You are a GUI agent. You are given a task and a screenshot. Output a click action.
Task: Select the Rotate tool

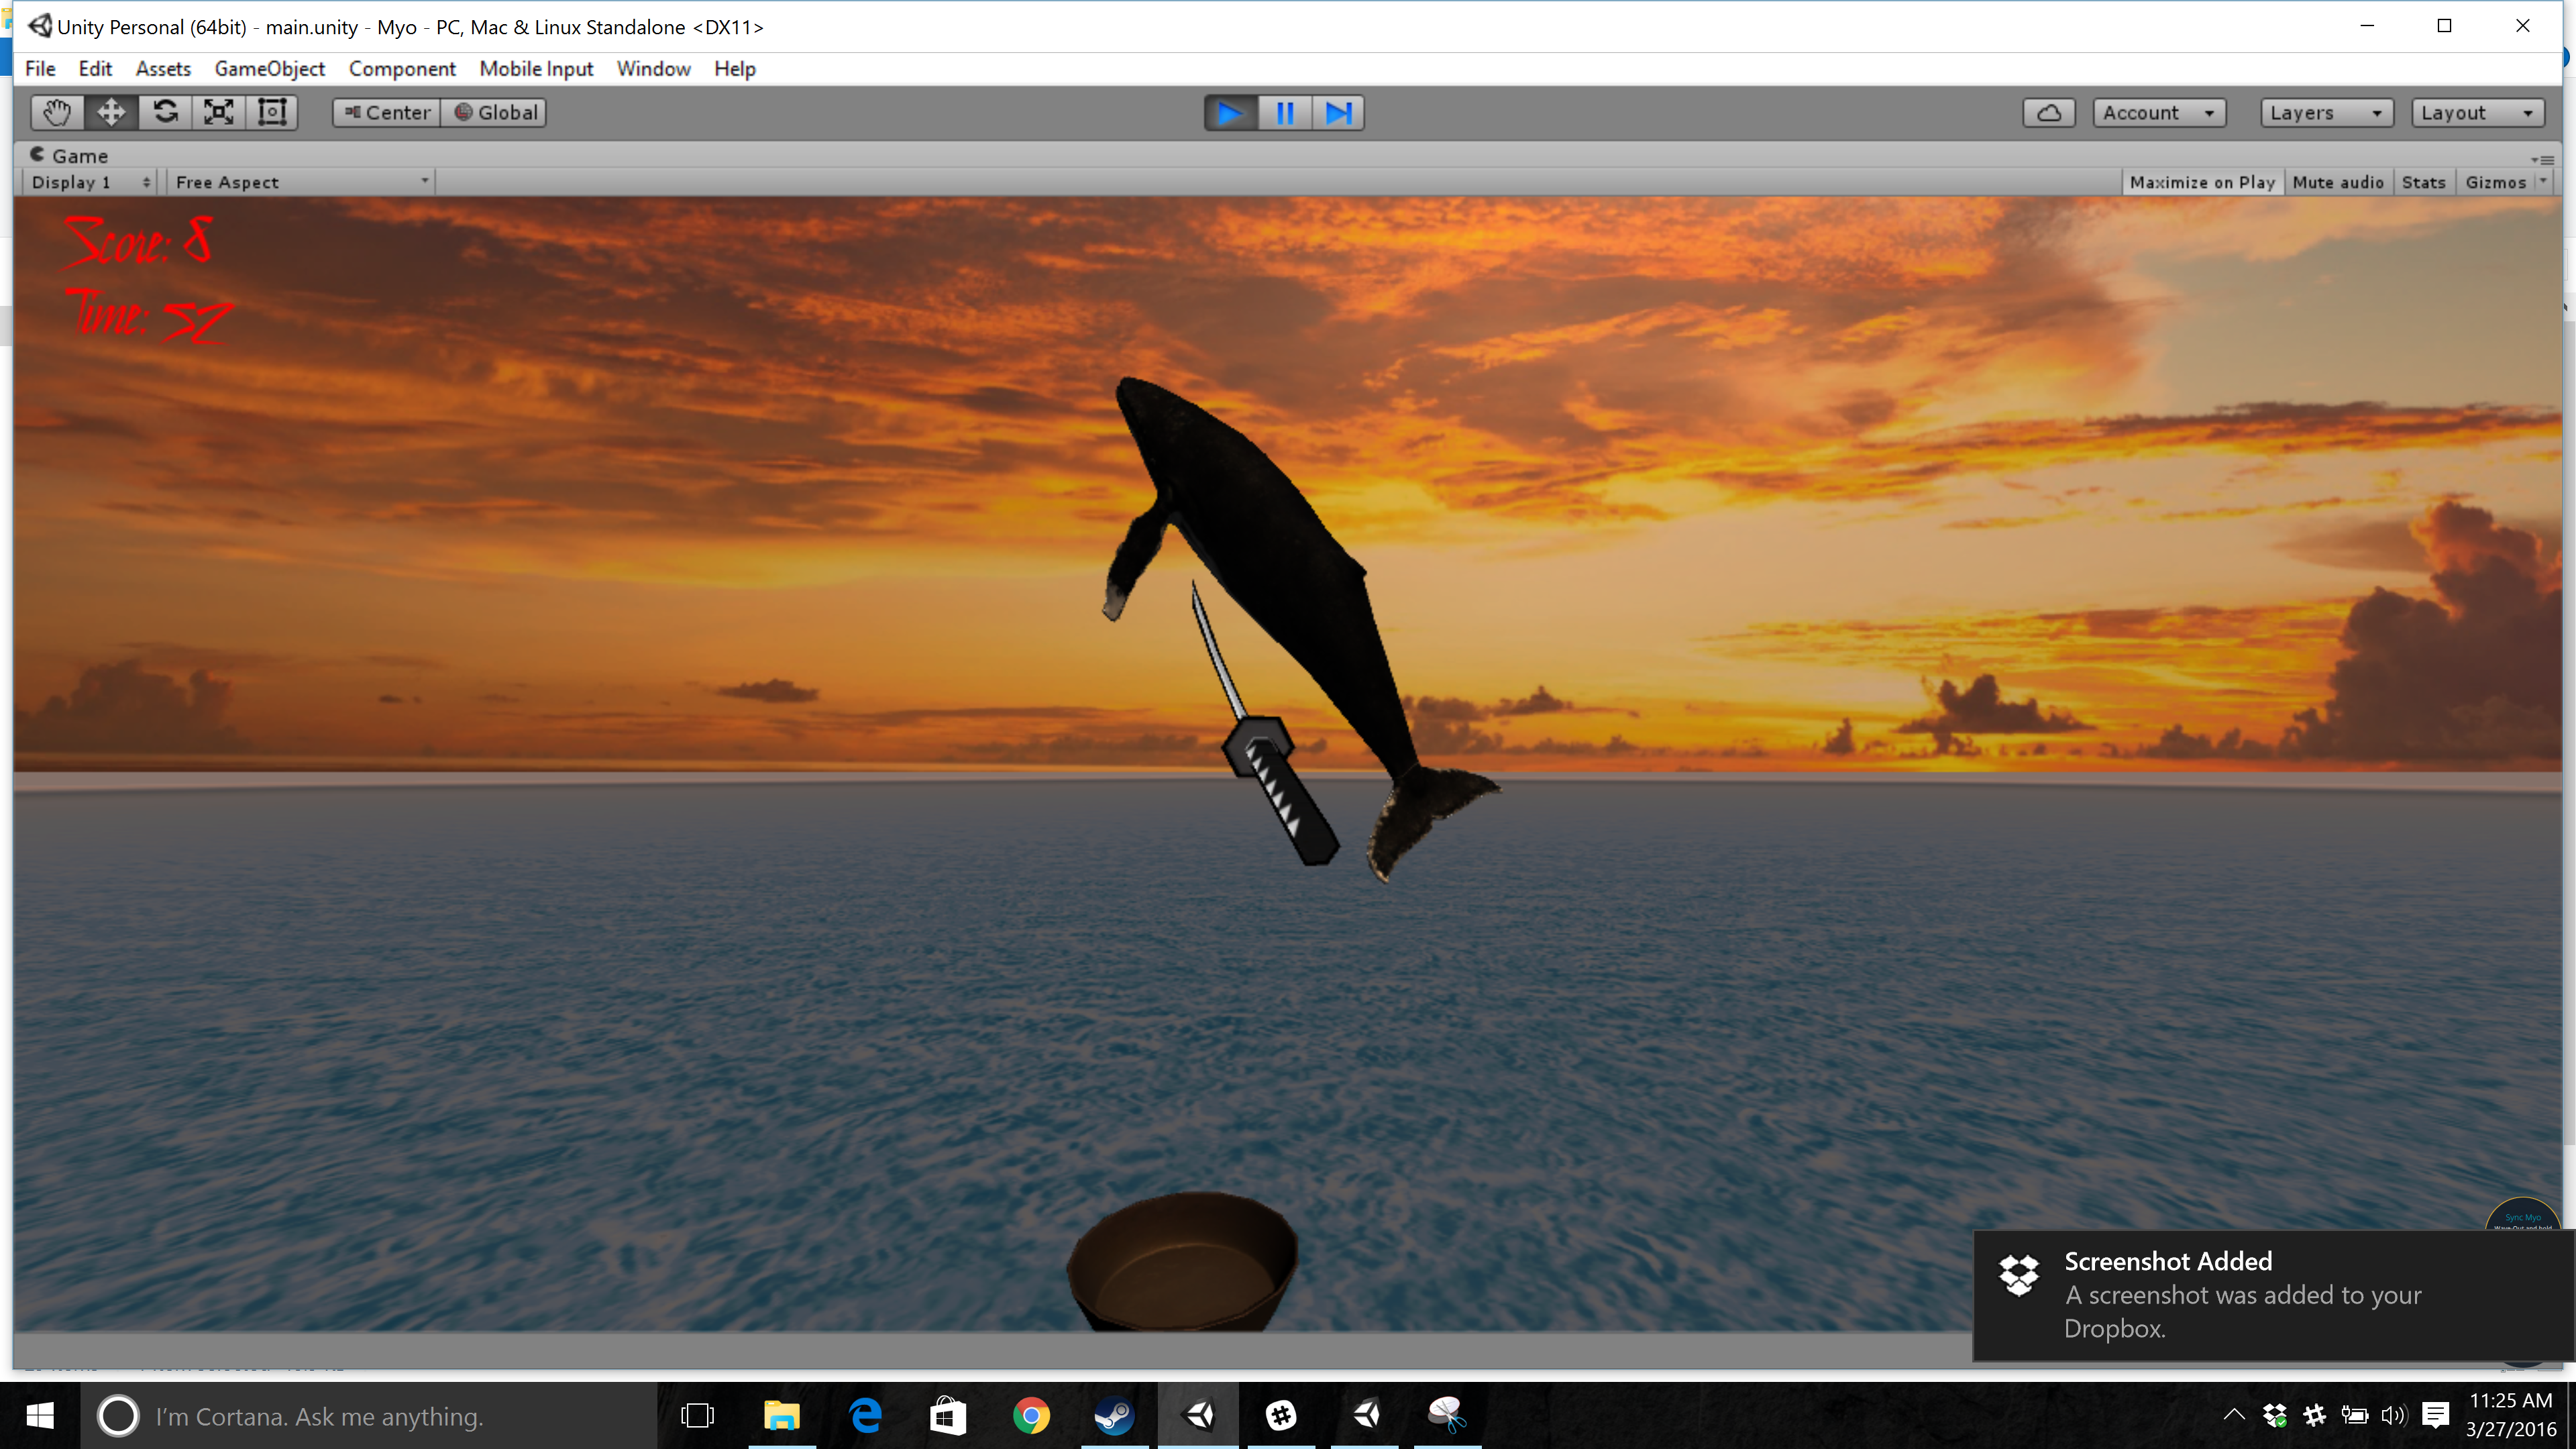click(x=165, y=112)
